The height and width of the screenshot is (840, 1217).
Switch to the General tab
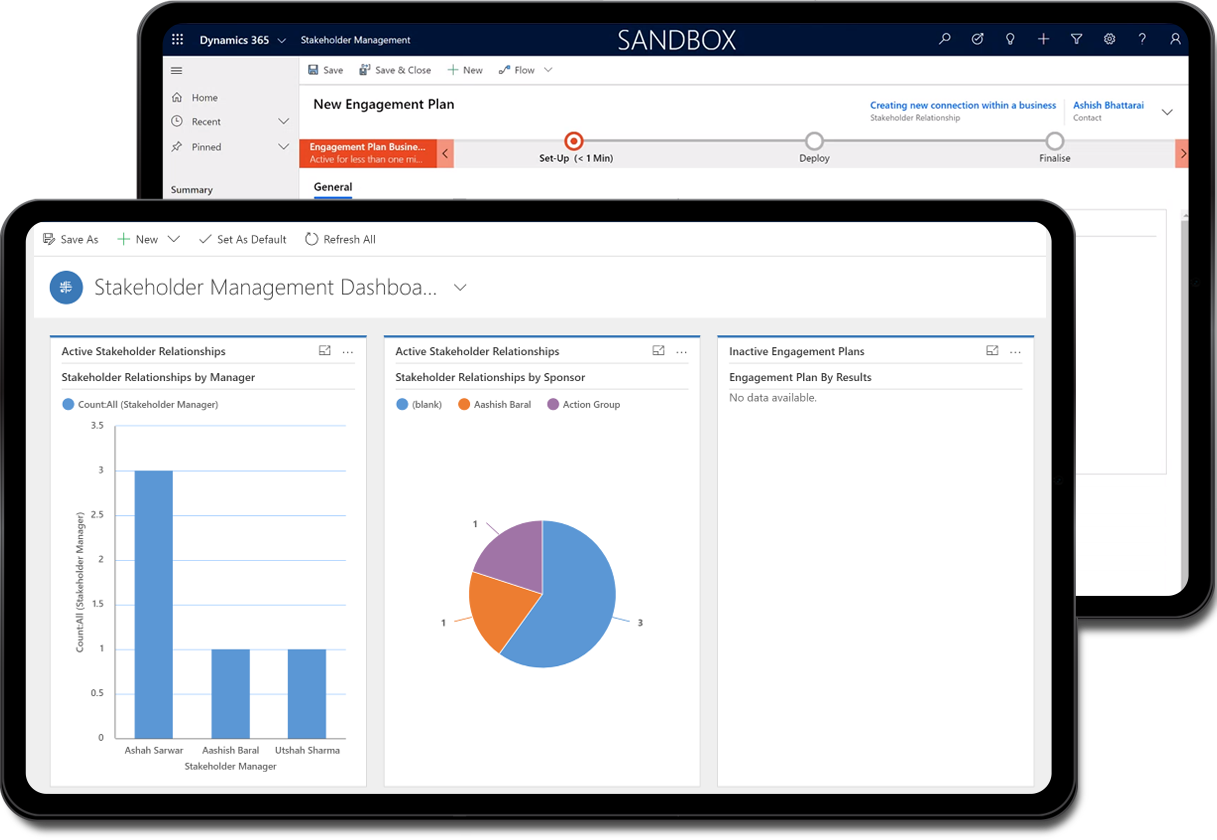(x=333, y=187)
